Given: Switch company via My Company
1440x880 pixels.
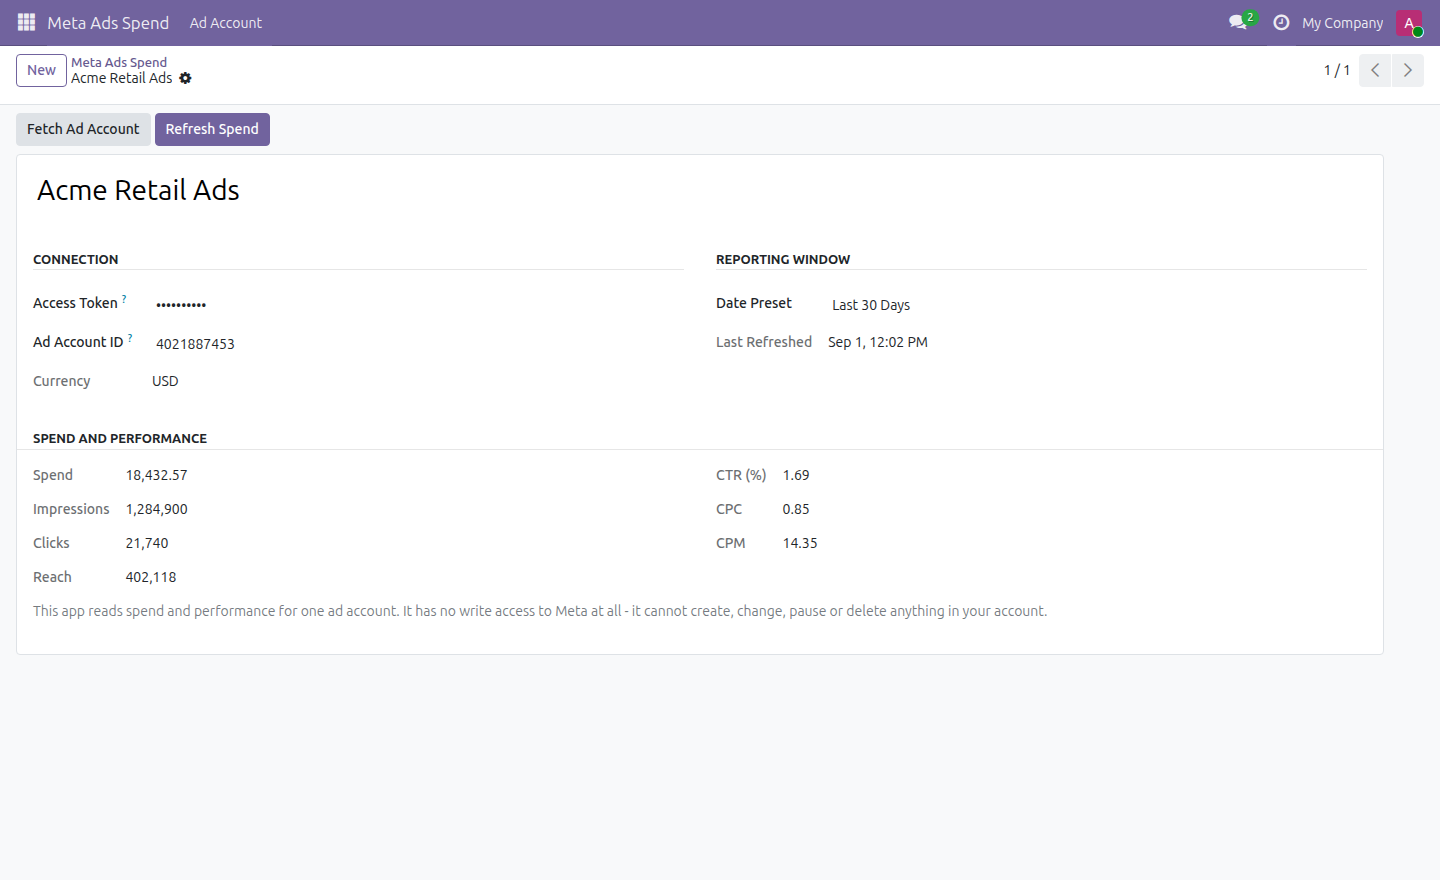Looking at the screenshot, I should (1342, 22).
